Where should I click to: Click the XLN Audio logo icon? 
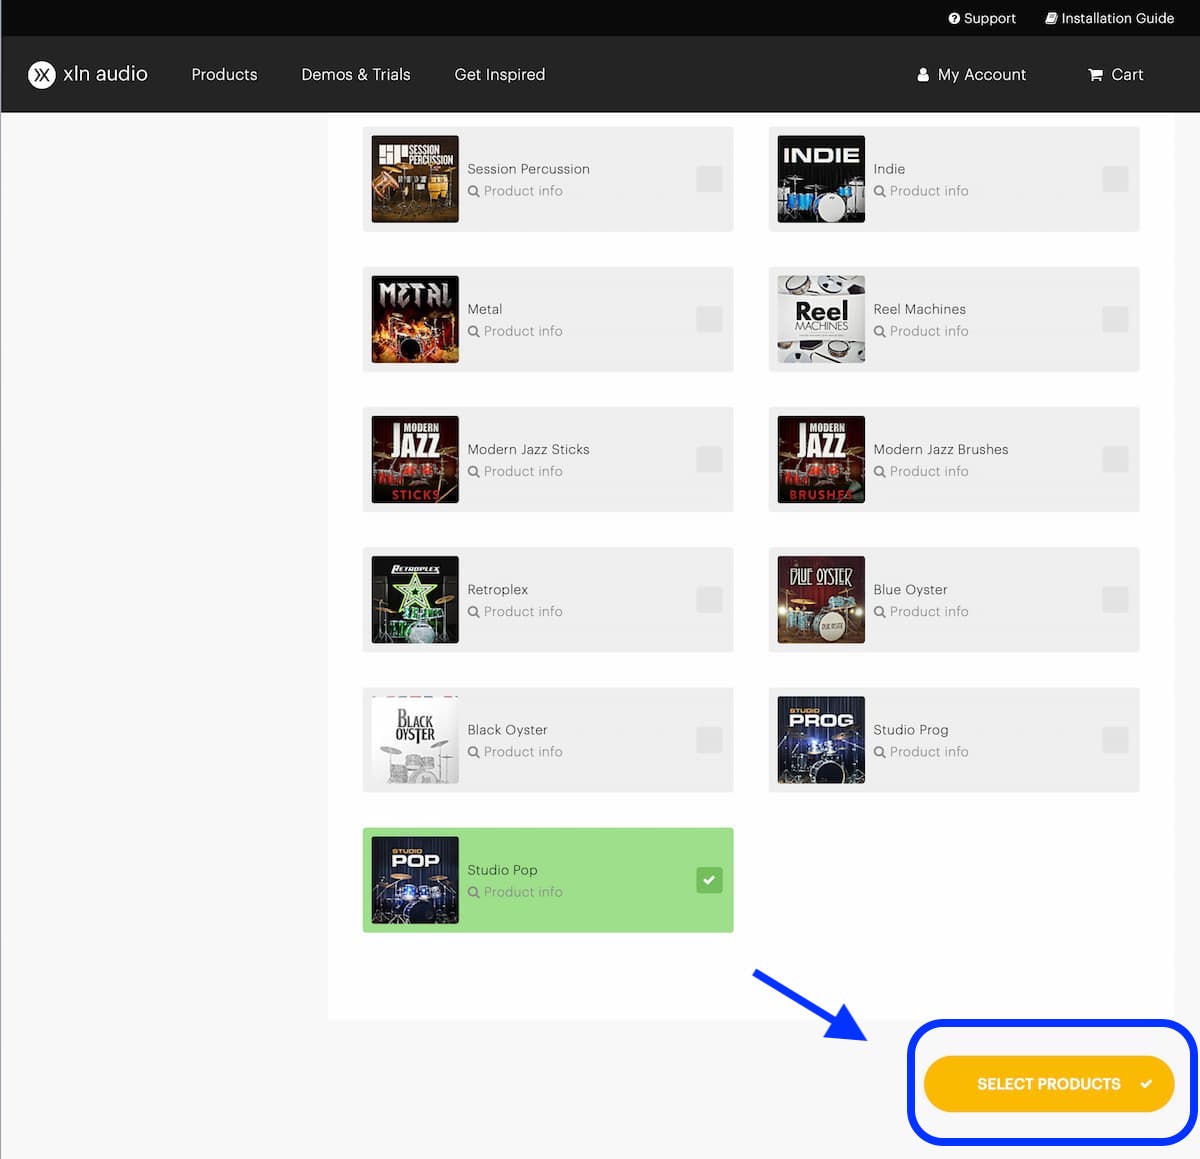[x=42, y=74]
